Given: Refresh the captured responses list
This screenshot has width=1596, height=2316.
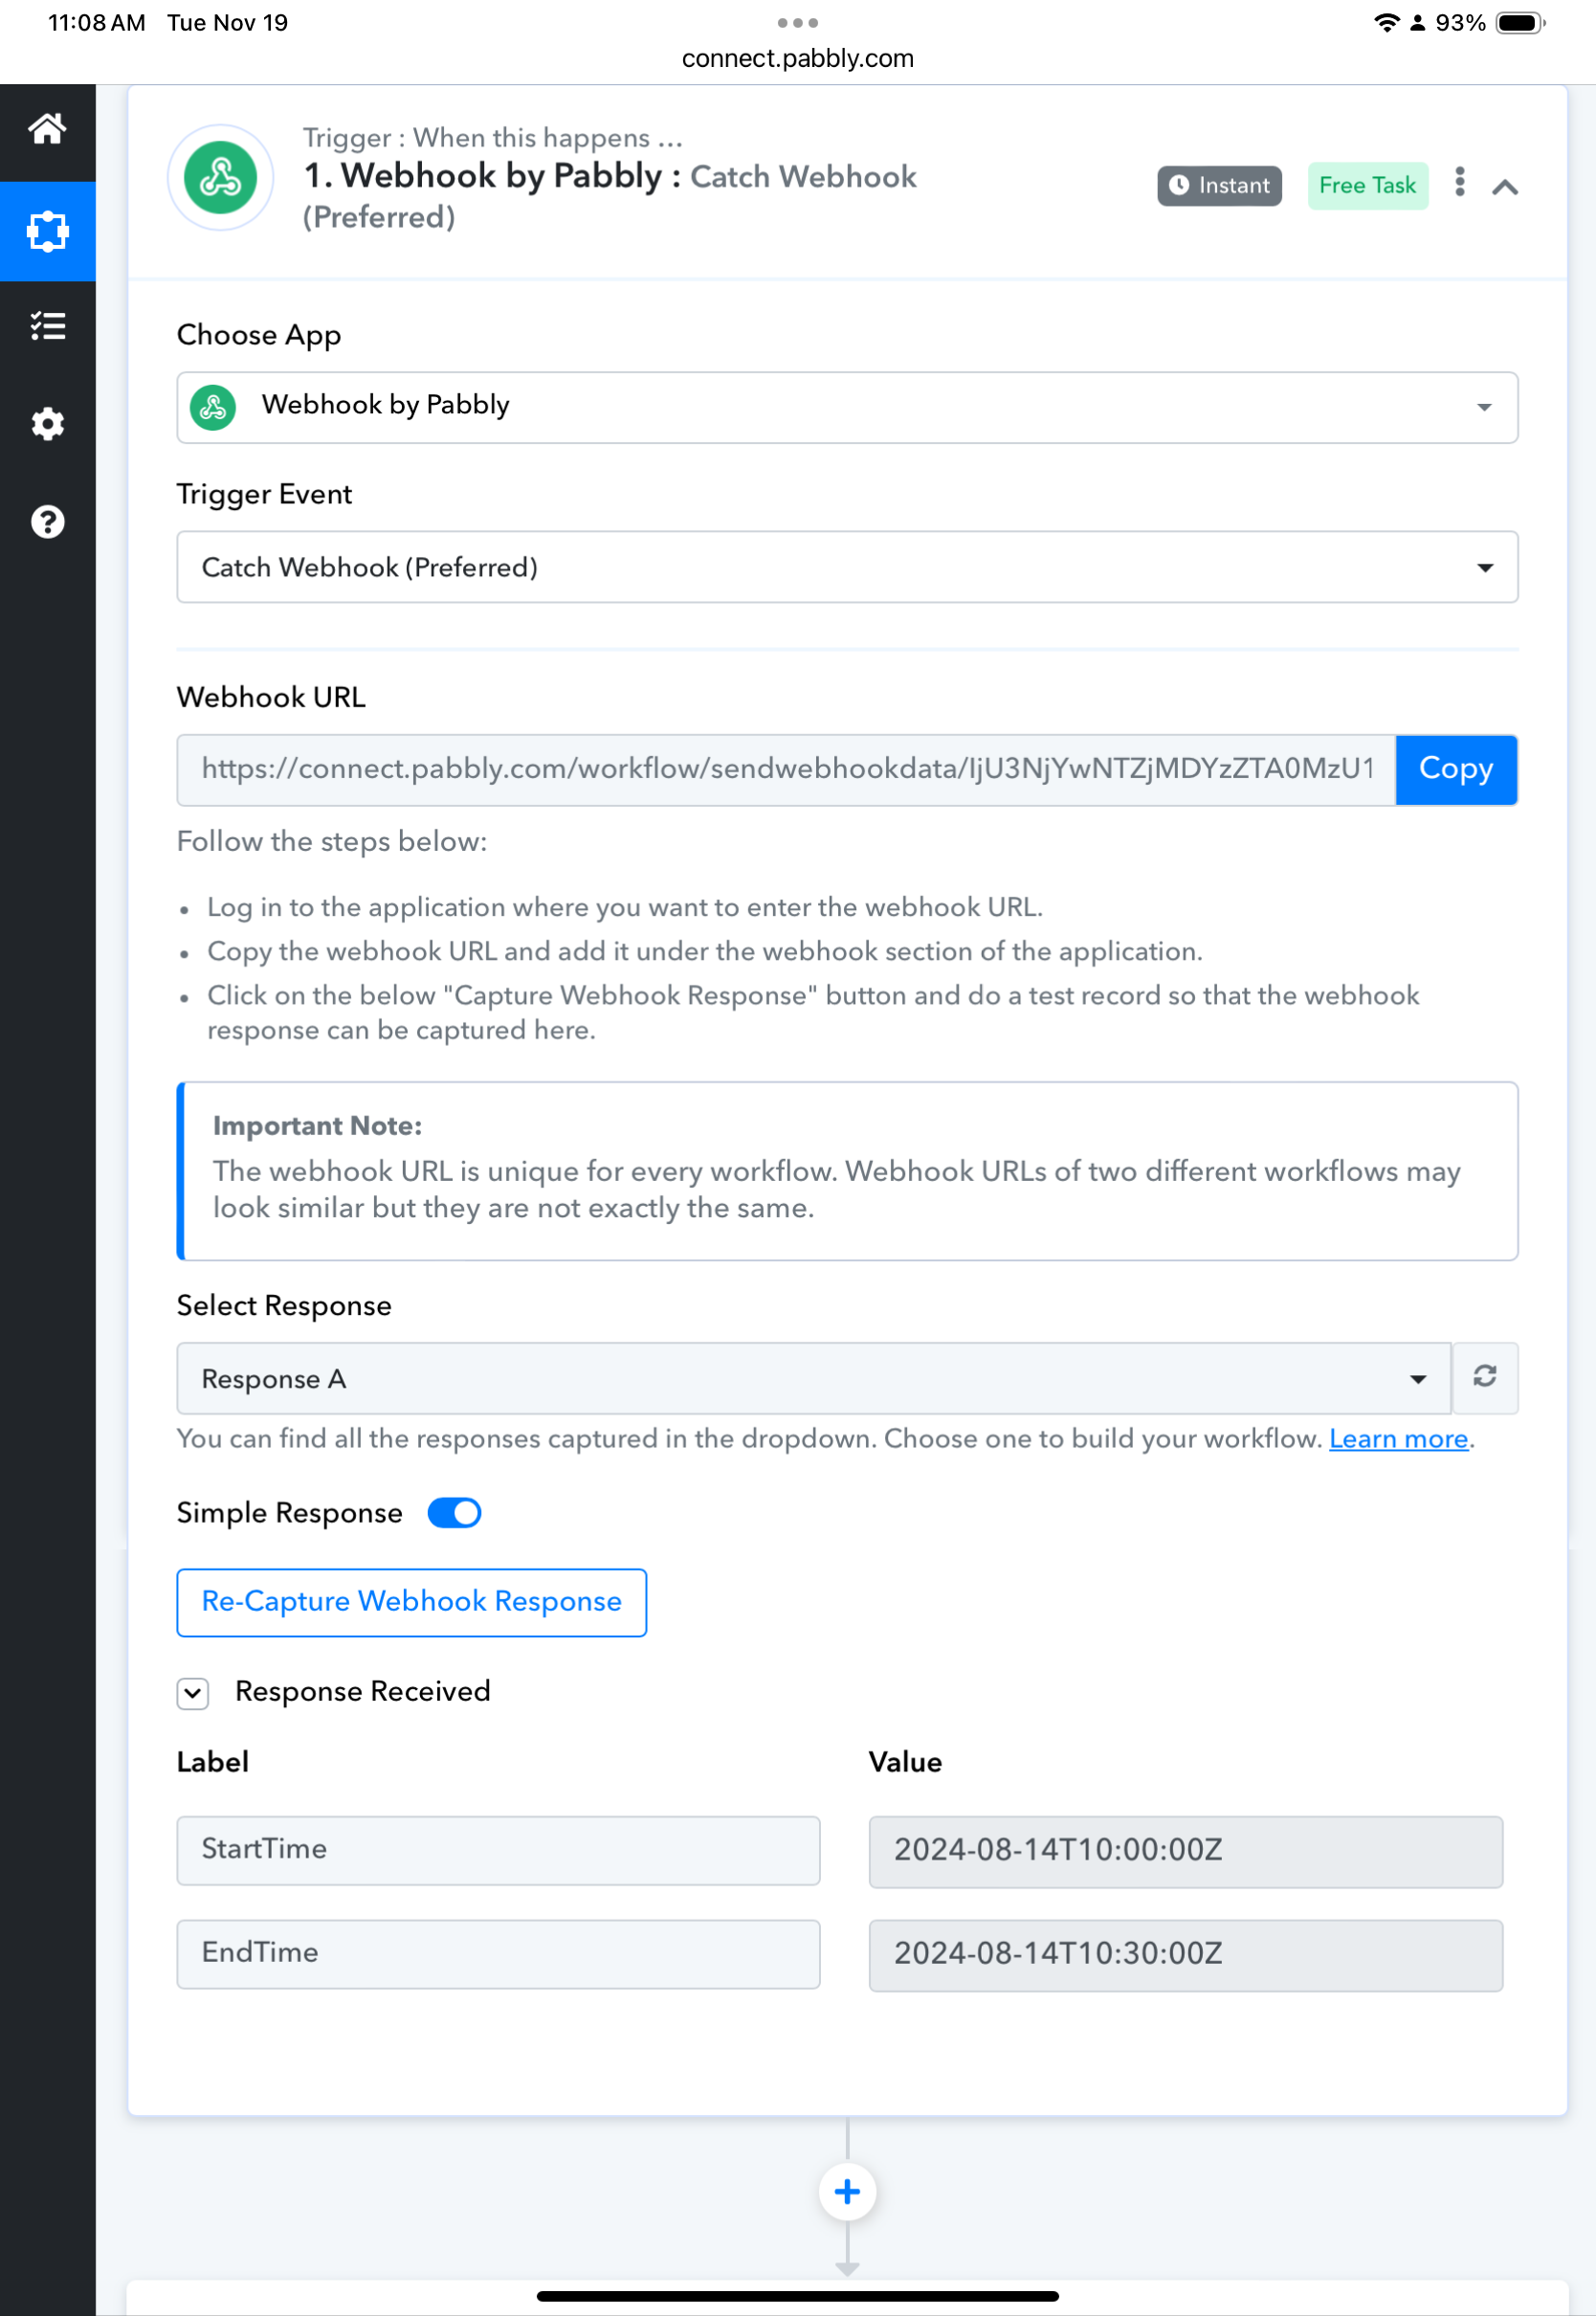Looking at the screenshot, I should [1485, 1377].
